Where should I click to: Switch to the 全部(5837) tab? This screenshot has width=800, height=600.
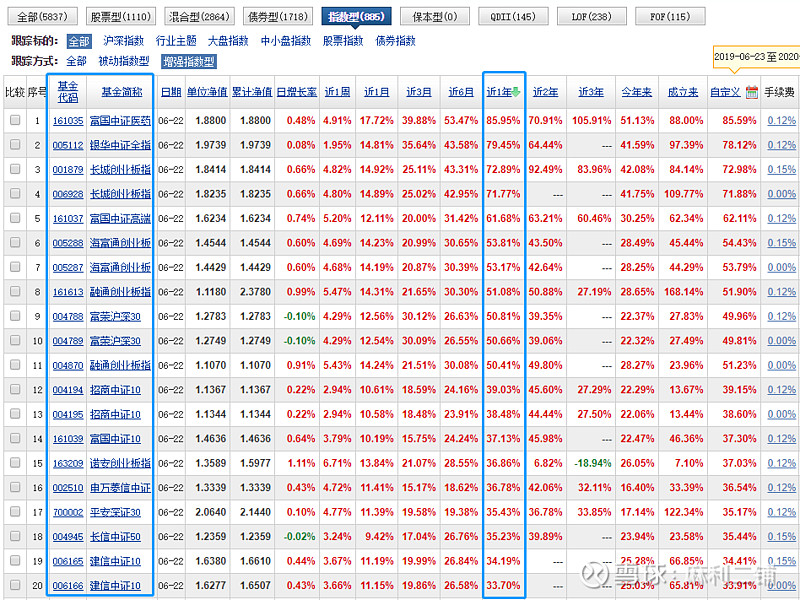pos(42,16)
